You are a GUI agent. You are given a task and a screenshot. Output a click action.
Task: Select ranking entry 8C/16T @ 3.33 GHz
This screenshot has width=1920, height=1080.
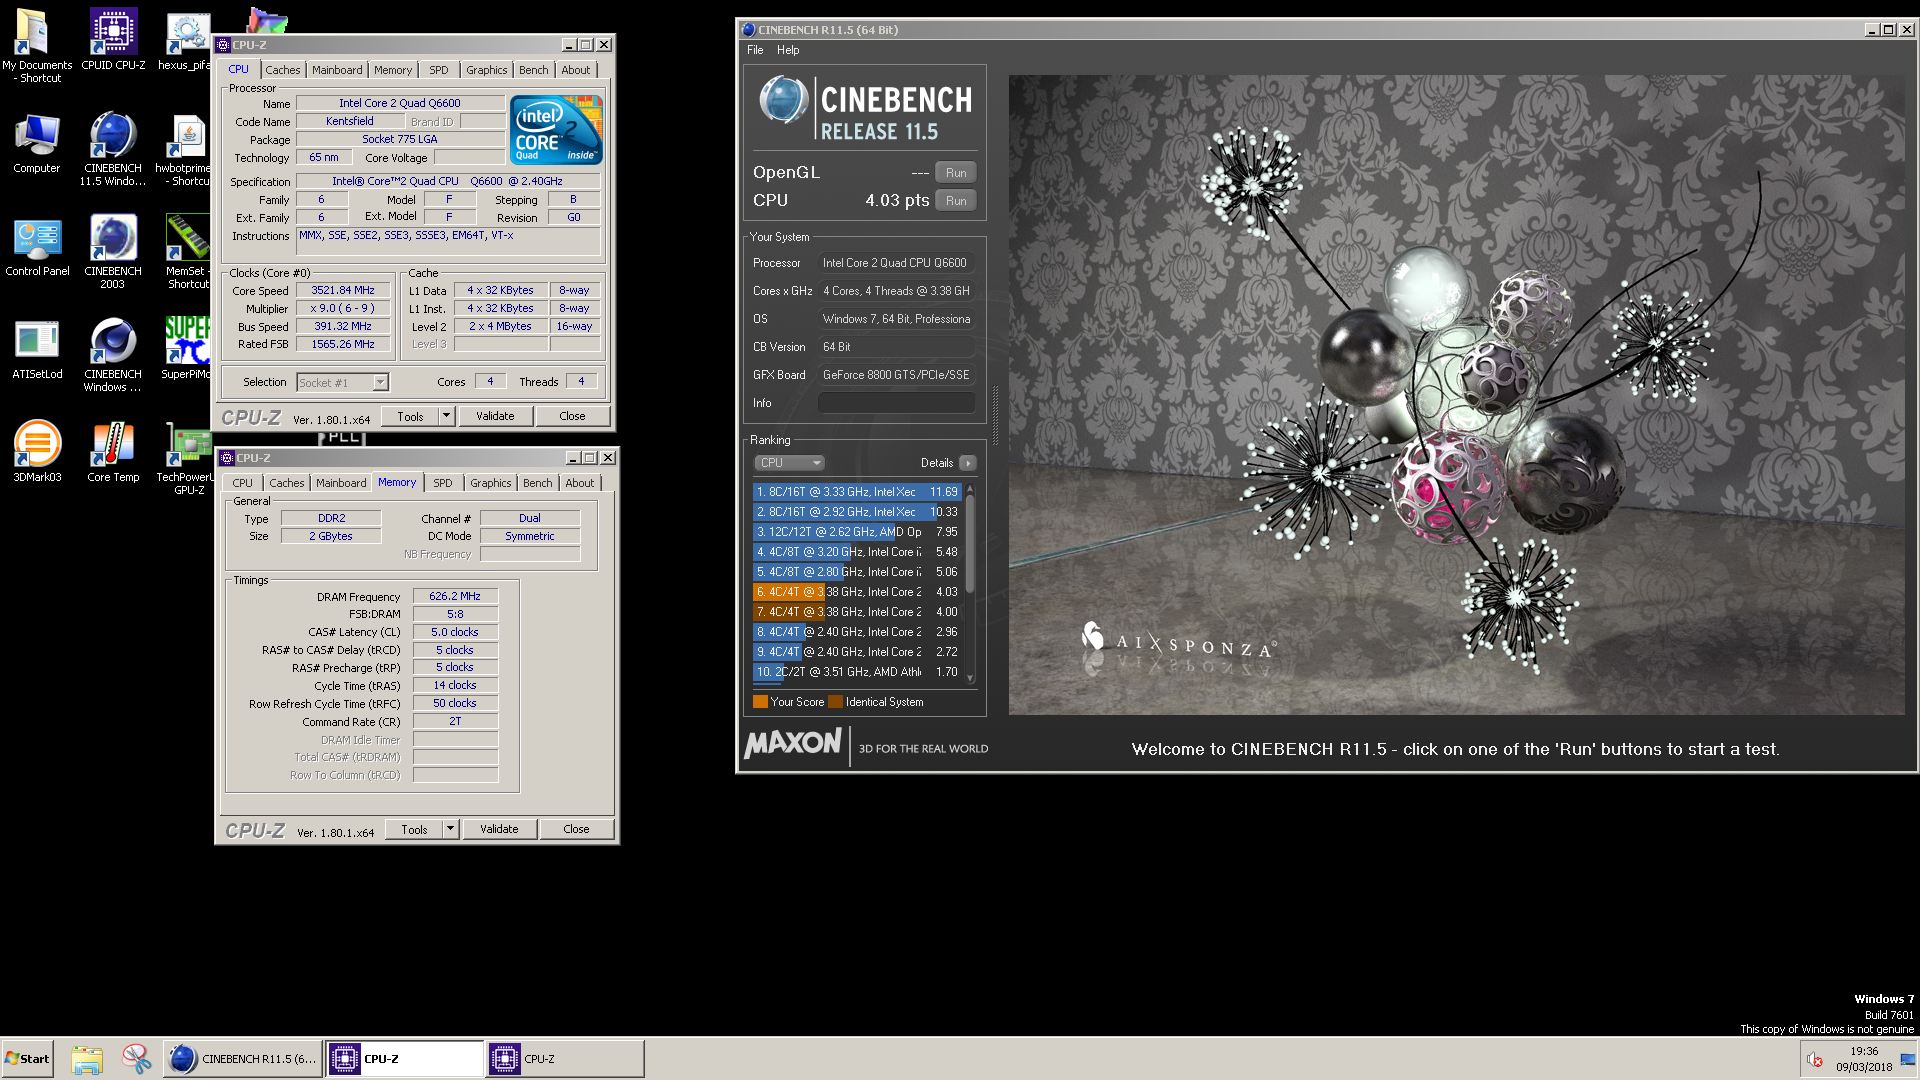(x=857, y=492)
